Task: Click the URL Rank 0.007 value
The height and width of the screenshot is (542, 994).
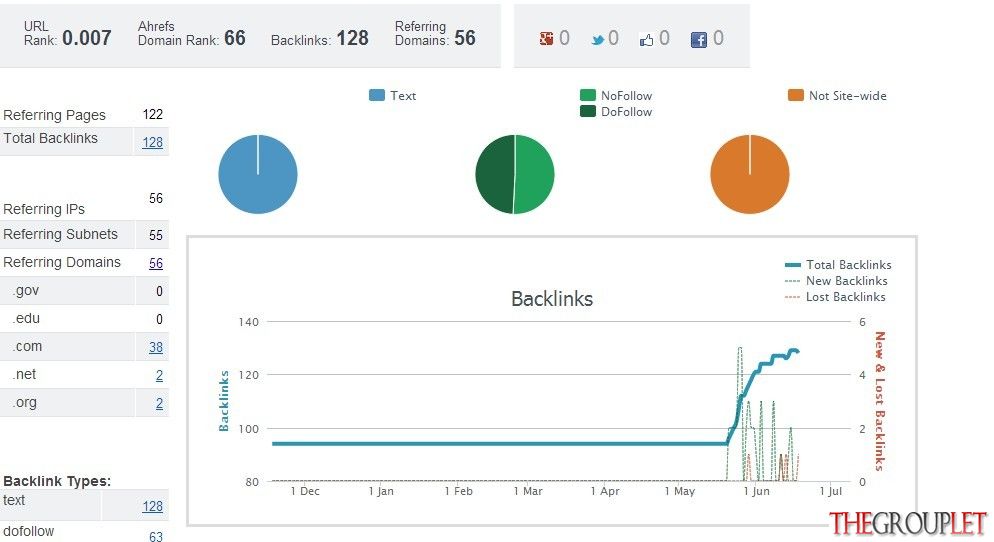Action: point(87,38)
